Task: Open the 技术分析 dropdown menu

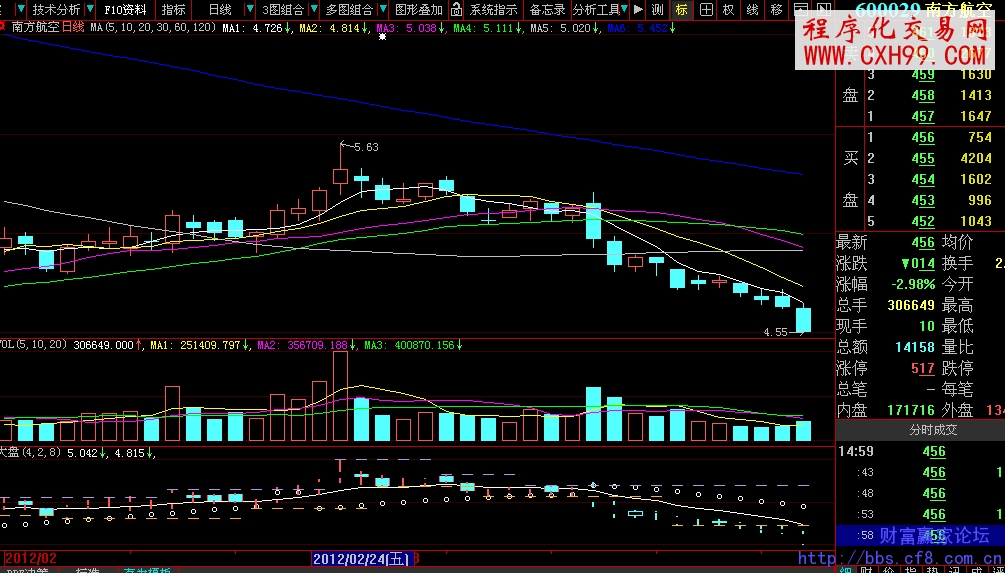Action: pyautogui.click(x=56, y=9)
